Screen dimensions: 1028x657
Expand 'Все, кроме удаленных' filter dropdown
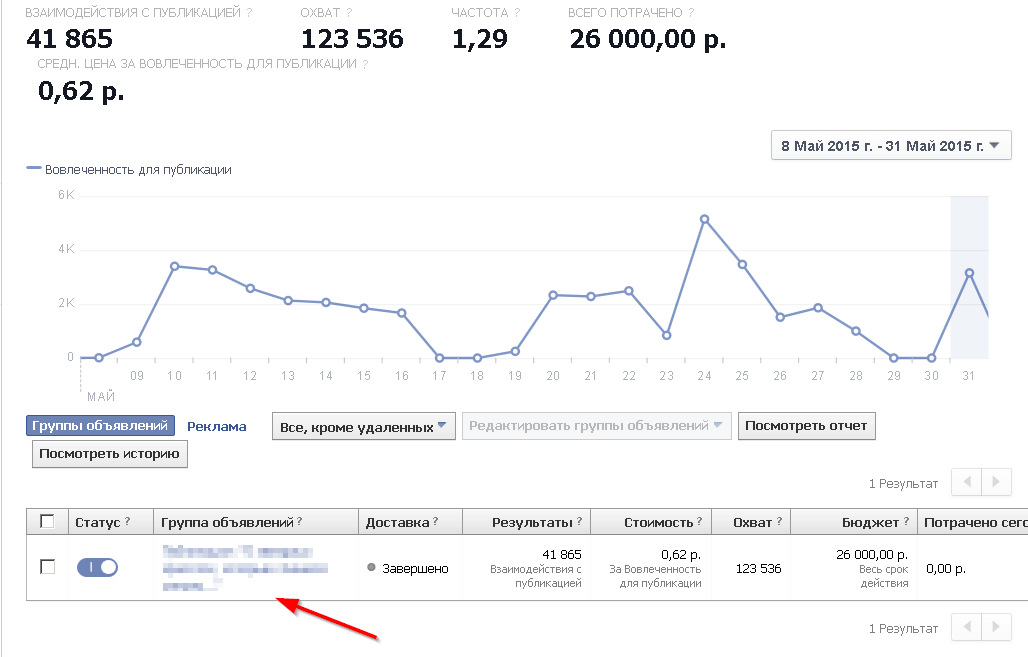pos(364,426)
